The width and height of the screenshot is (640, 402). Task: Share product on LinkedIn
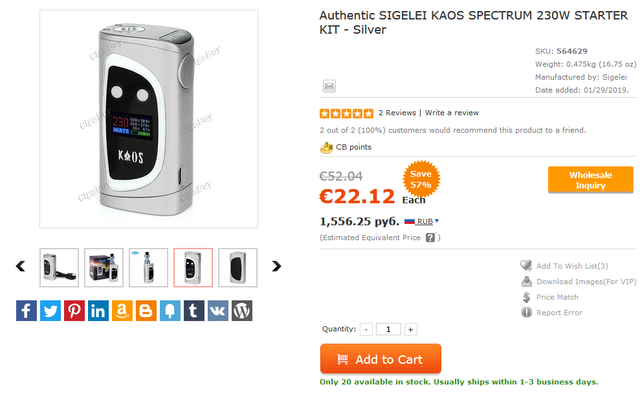[98, 311]
